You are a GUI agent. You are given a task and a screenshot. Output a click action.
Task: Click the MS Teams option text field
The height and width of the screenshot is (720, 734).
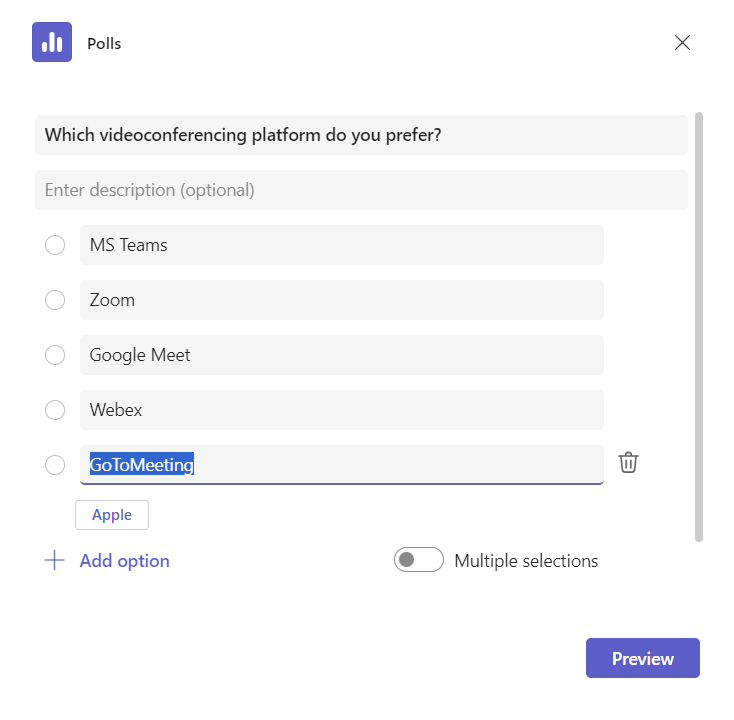click(341, 245)
